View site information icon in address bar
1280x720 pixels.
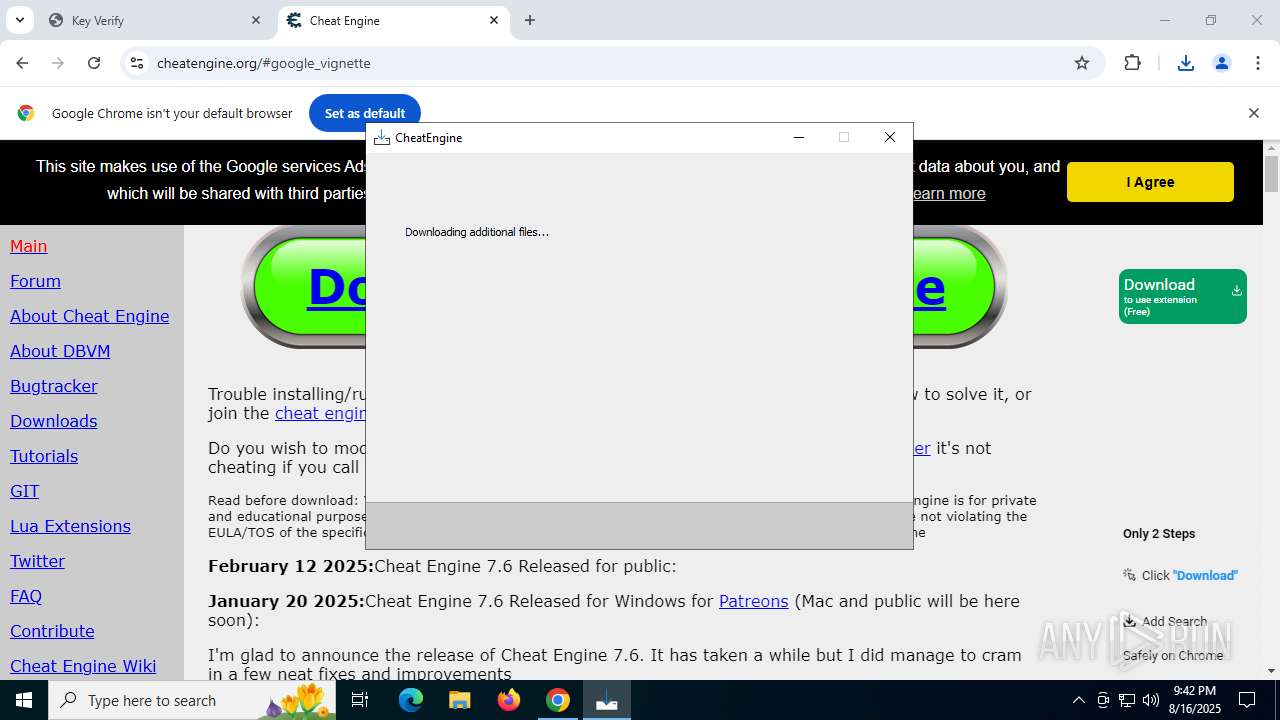(137, 63)
